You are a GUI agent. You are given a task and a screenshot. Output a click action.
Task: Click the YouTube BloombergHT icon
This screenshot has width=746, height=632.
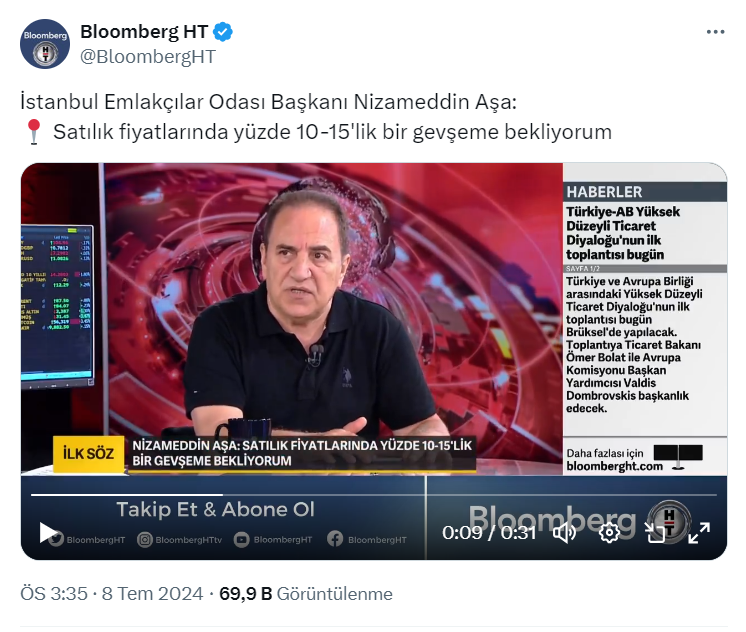pyautogui.click(x=241, y=539)
